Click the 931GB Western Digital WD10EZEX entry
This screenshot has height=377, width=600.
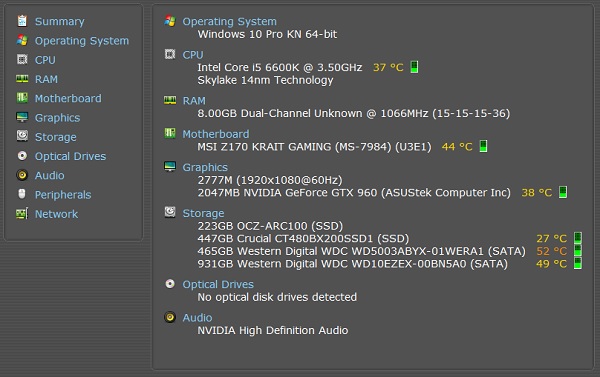click(352, 264)
